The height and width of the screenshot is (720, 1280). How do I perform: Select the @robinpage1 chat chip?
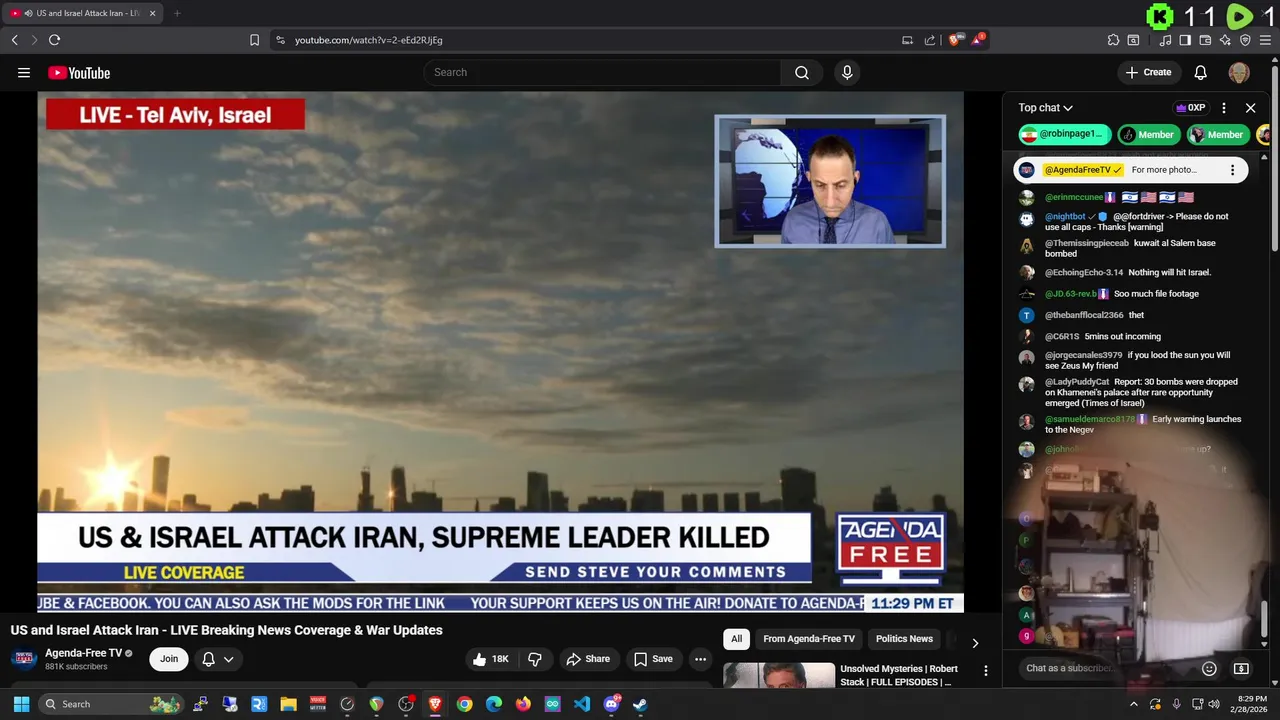(1065, 134)
